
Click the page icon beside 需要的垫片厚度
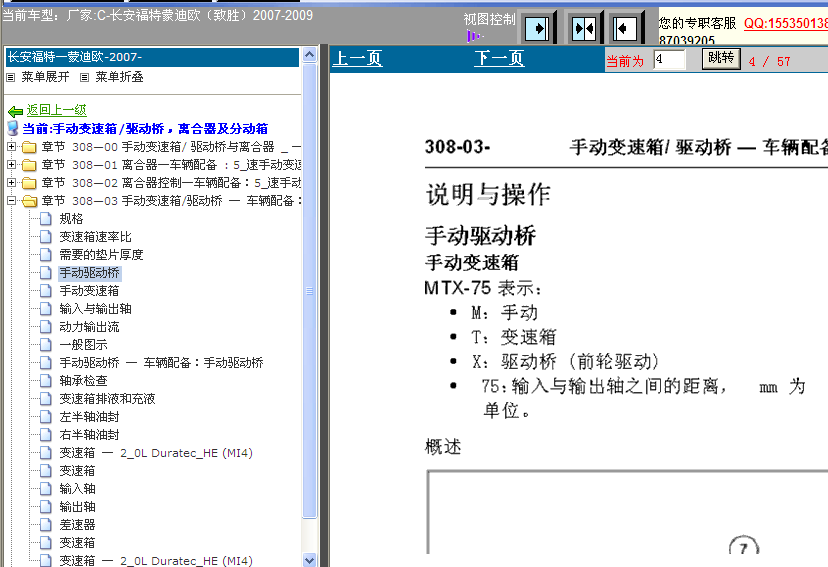pyautogui.click(x=46, y=254)
